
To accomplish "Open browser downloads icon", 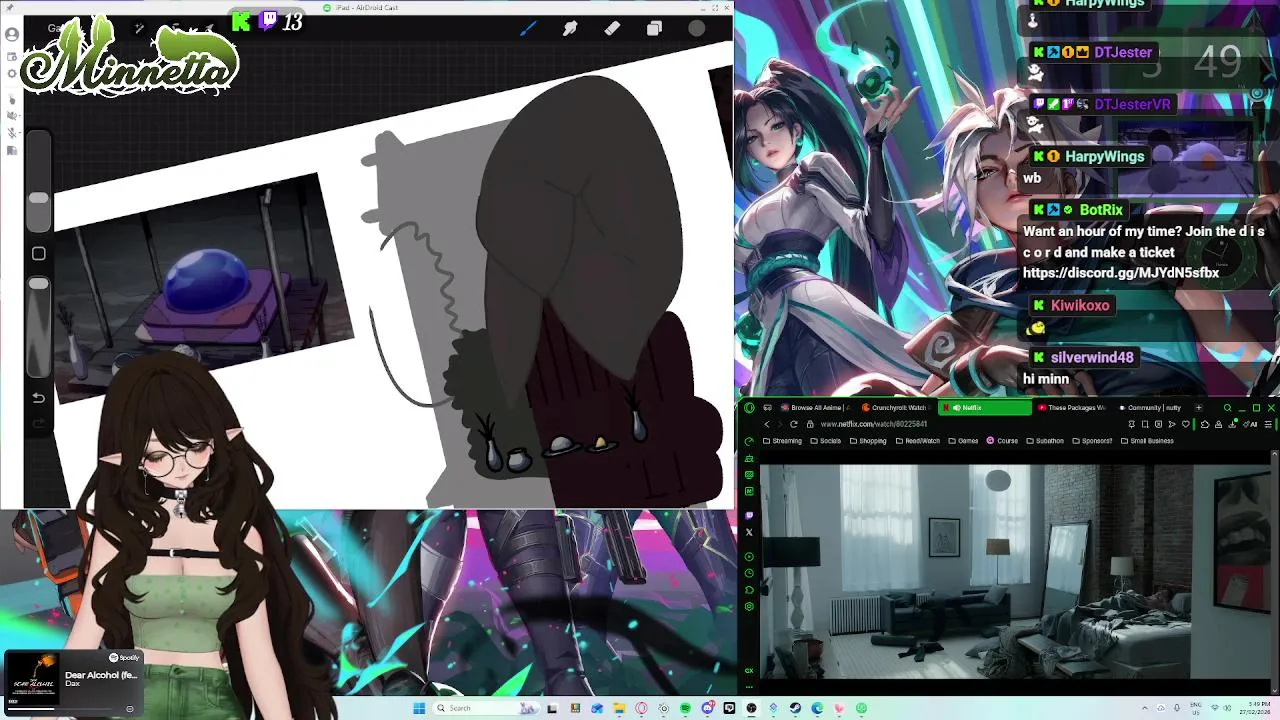I will pos(1232,424).
